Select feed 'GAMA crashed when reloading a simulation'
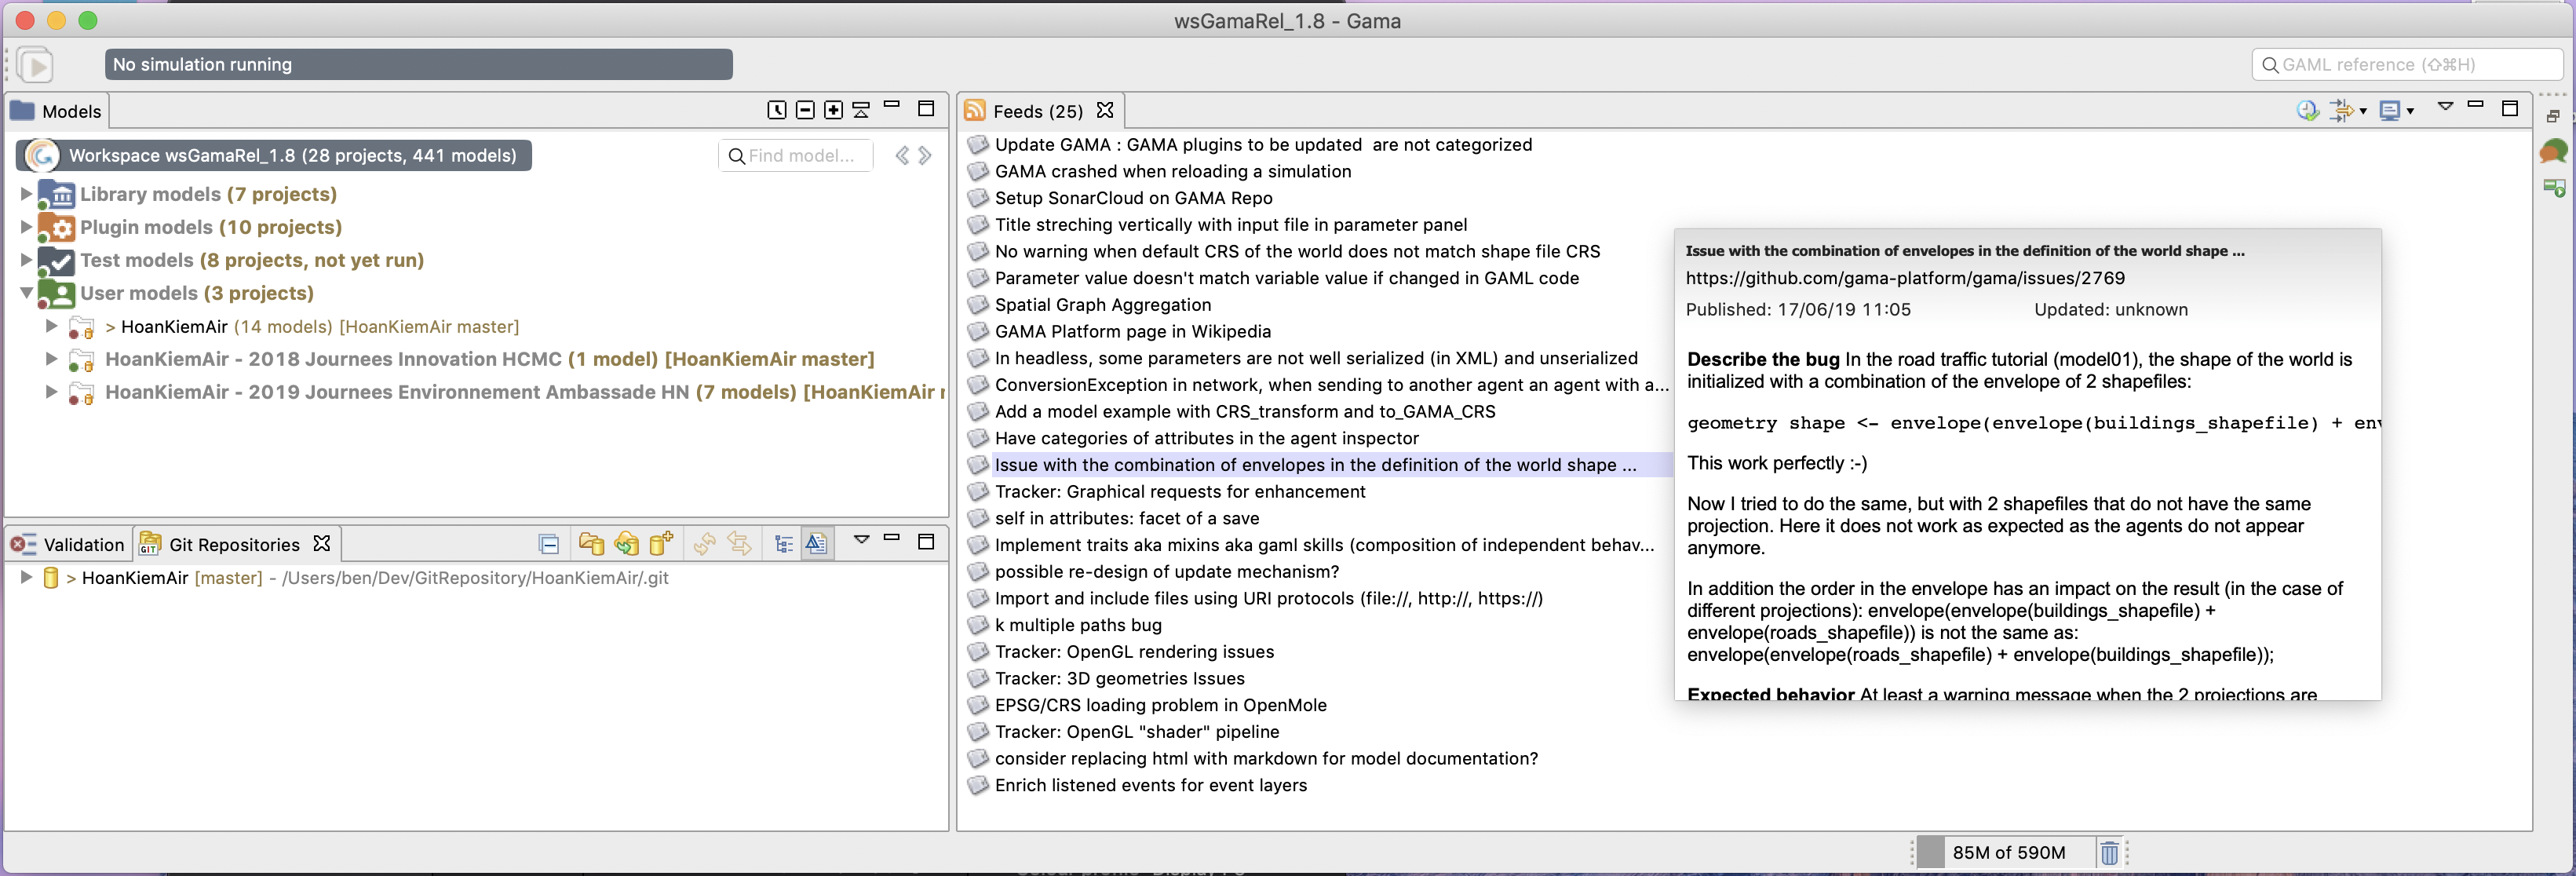The width and height of the screenshot is (2576, 876). point(1173,171)
